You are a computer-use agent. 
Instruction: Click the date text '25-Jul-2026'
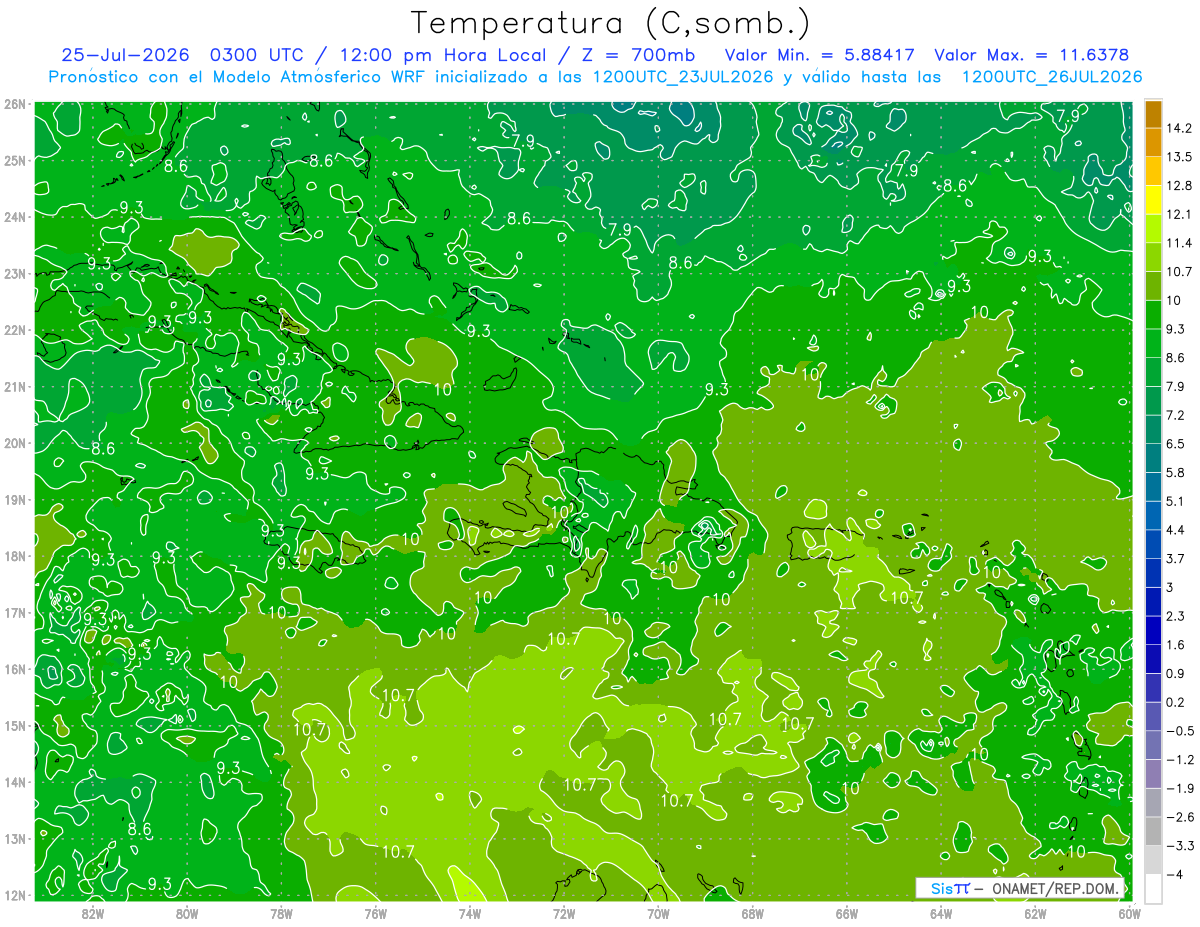tap(126, 55)
